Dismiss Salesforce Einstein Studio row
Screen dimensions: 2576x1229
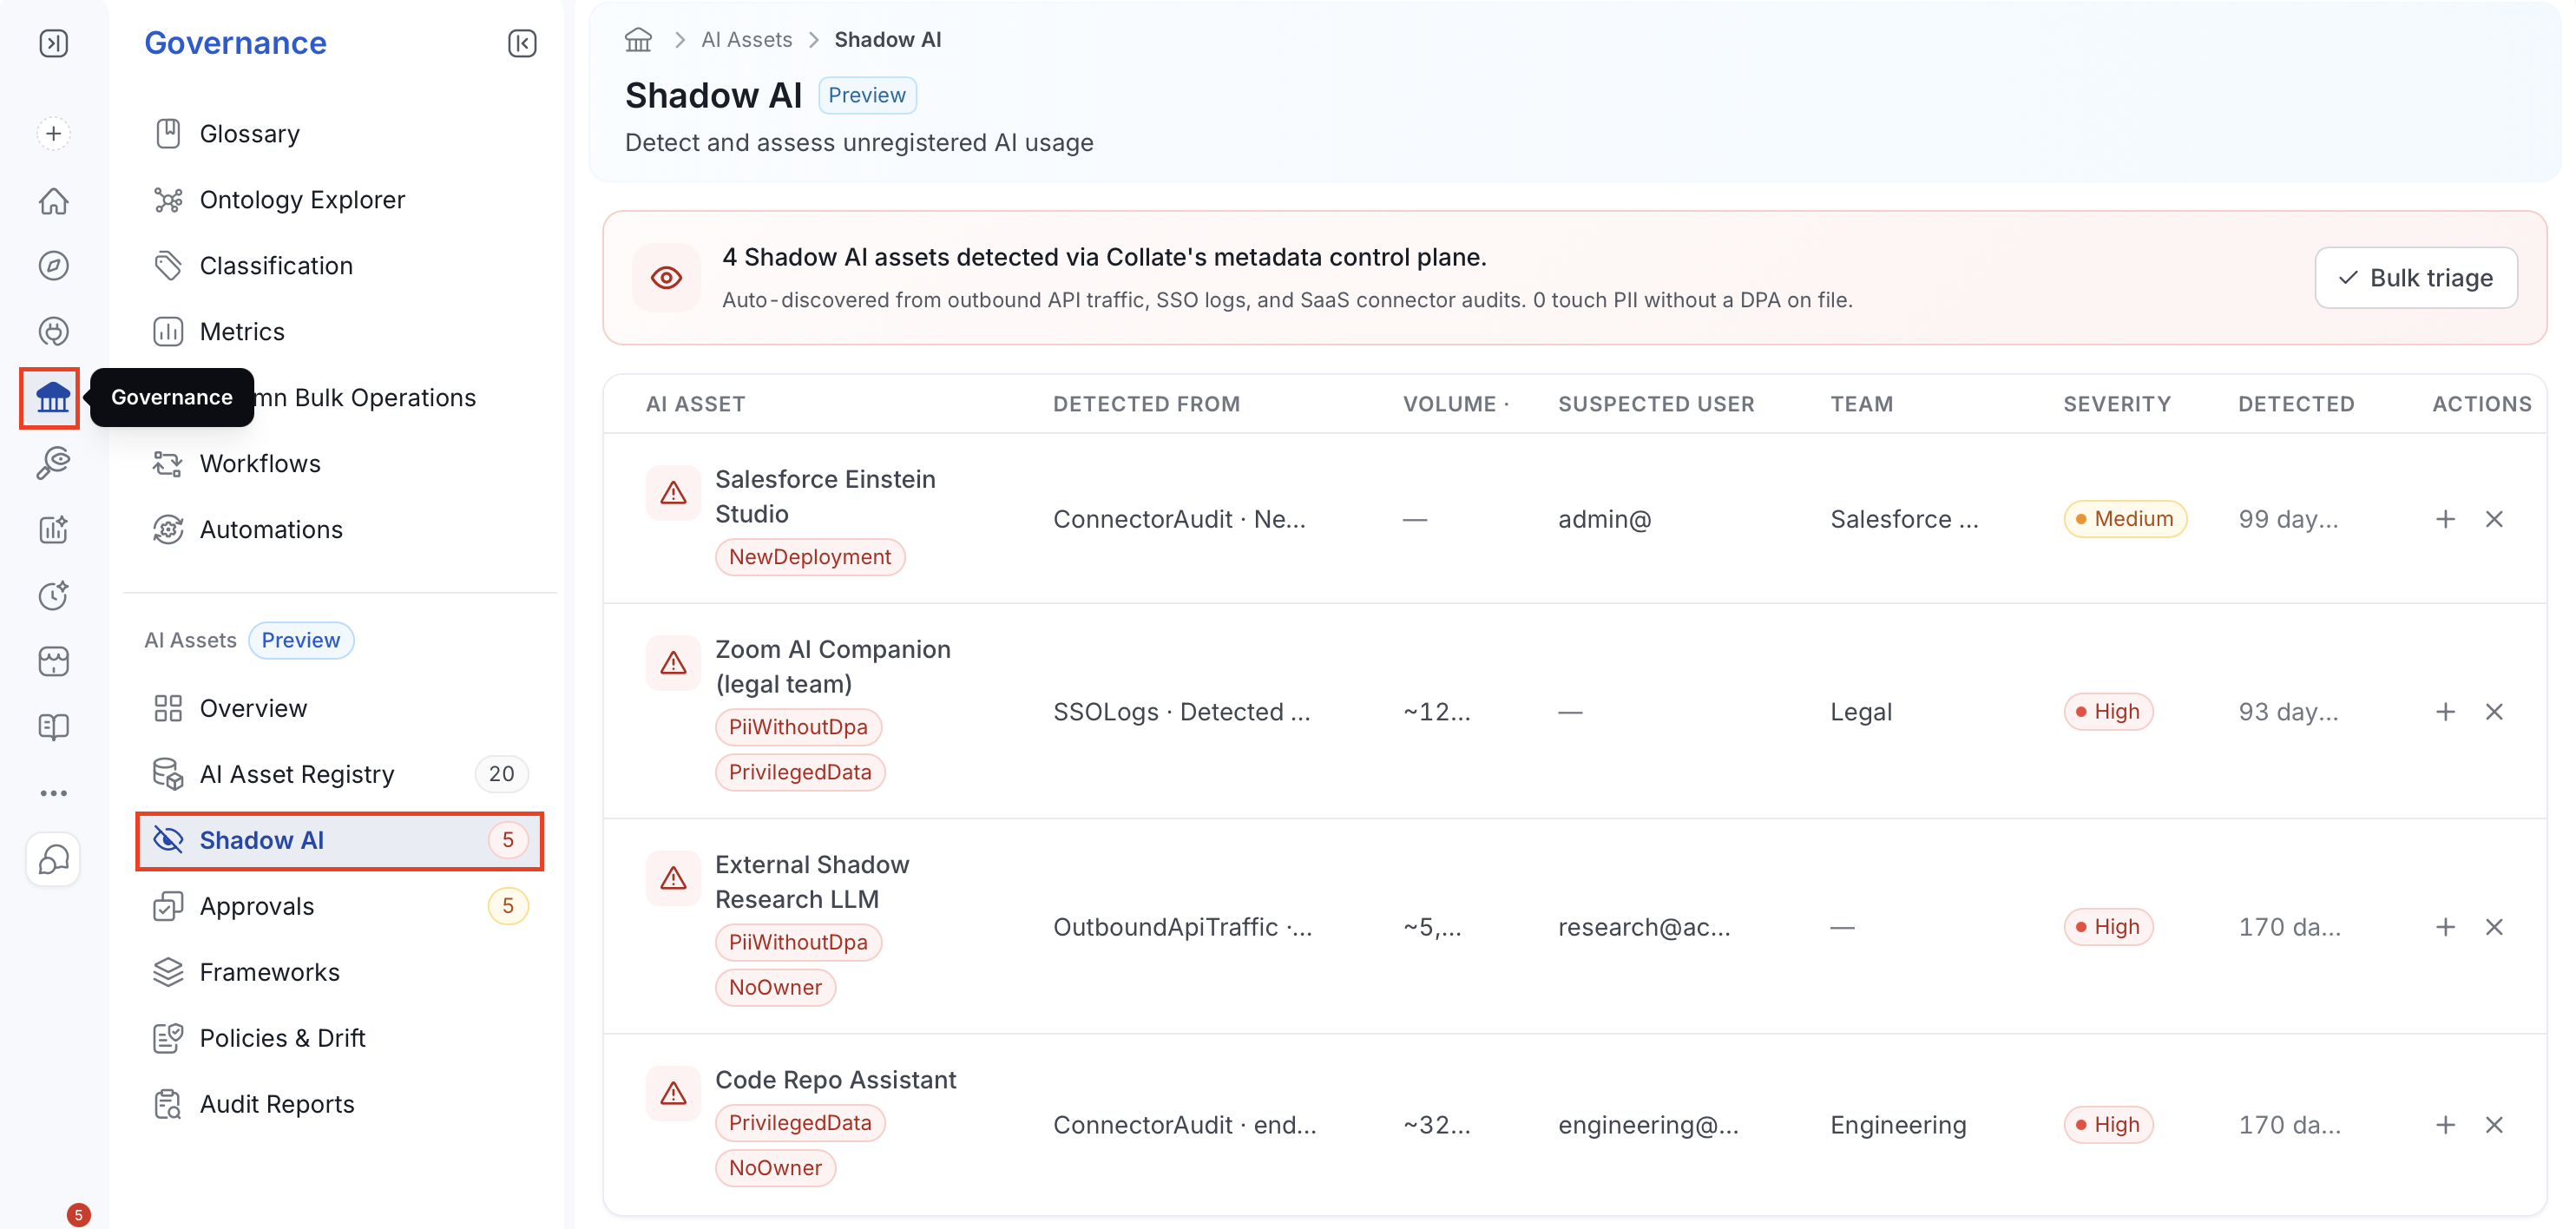pyautogui.click(x=2494, y=519)
